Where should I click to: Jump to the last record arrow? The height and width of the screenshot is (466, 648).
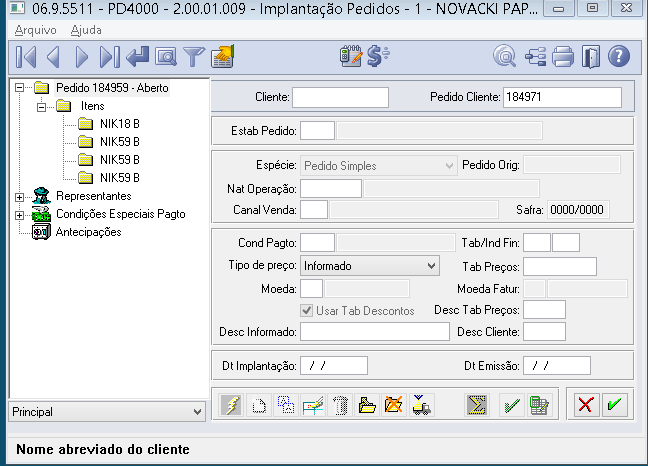click(110, 57)
